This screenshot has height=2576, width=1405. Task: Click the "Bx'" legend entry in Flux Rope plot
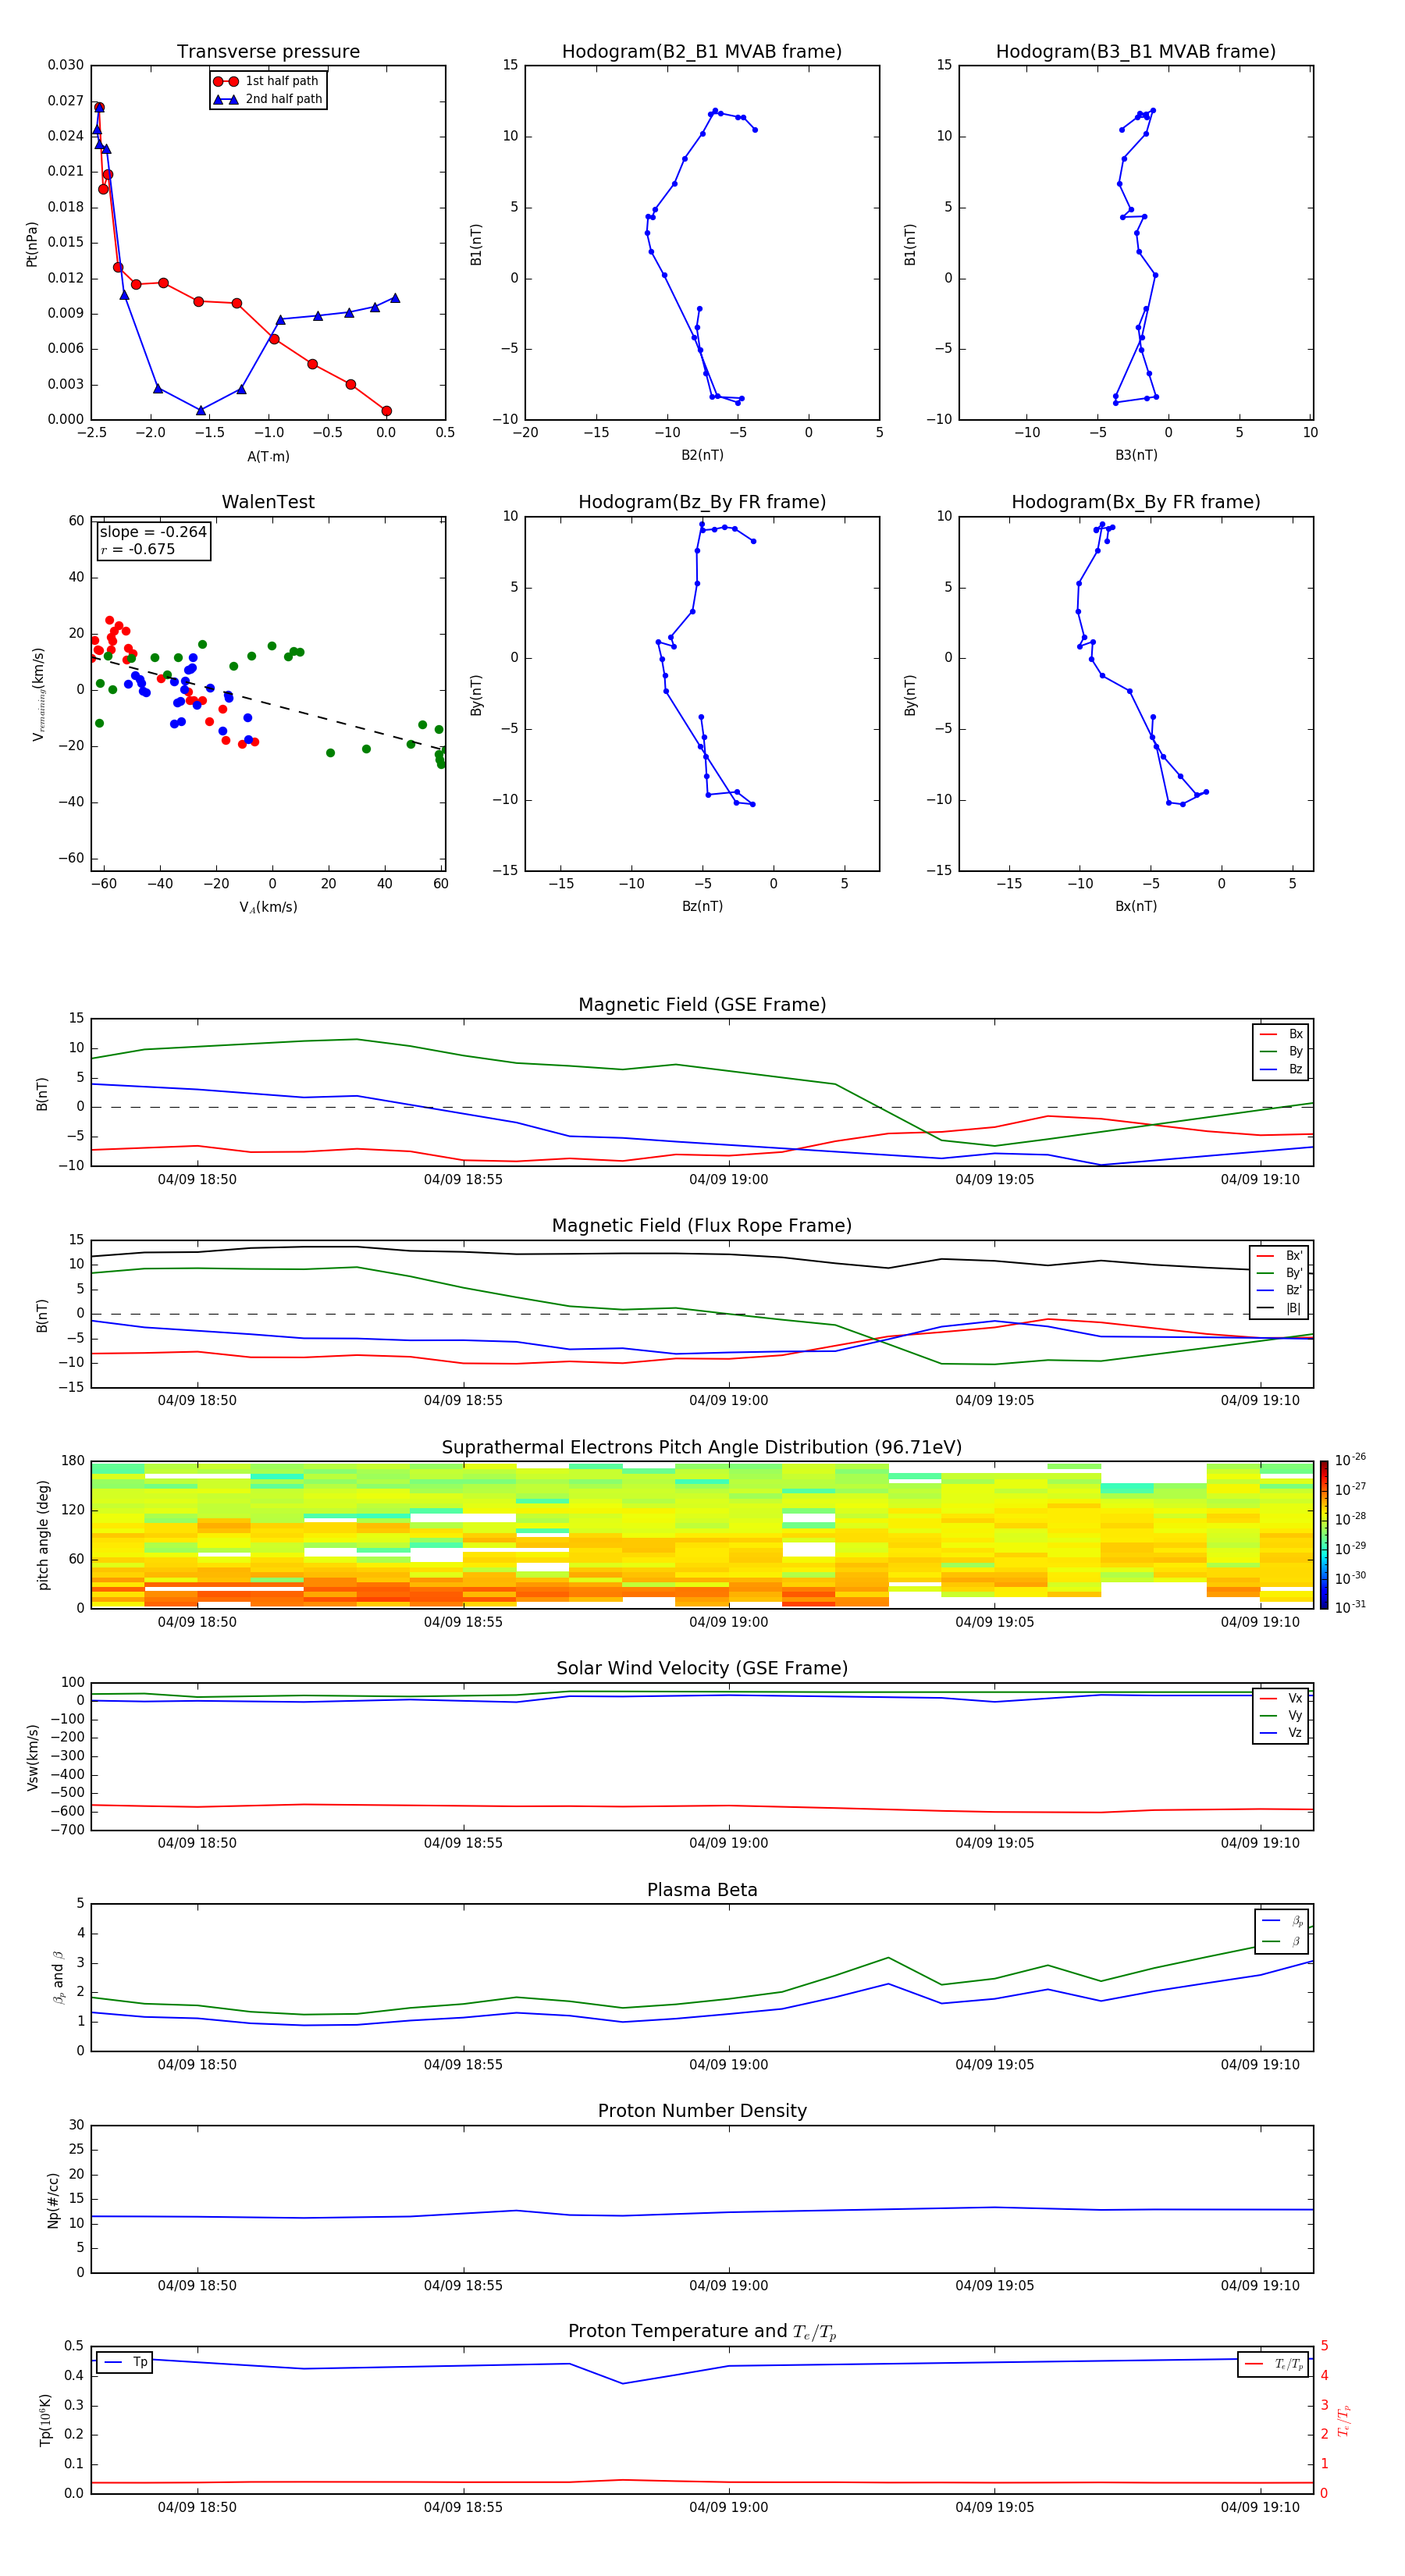[x=1279, y=1256]
